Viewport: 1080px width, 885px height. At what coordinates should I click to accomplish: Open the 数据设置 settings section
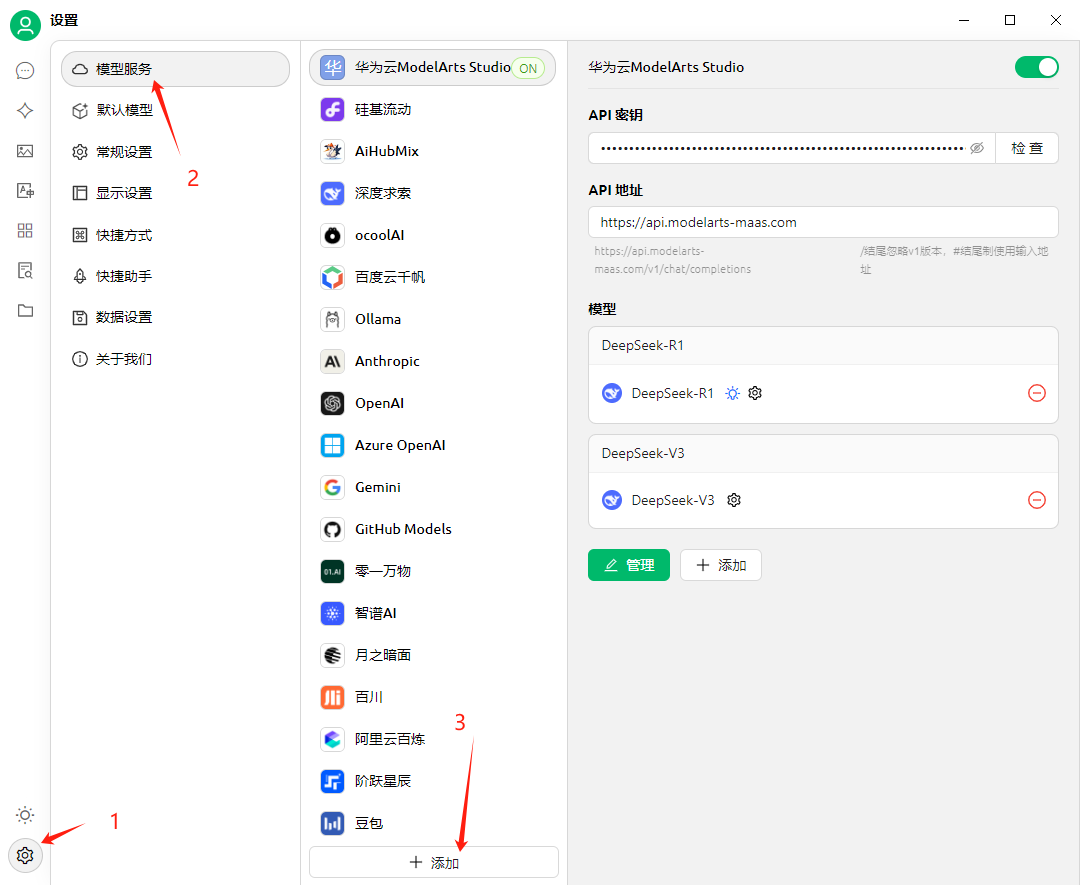(176, 317)
